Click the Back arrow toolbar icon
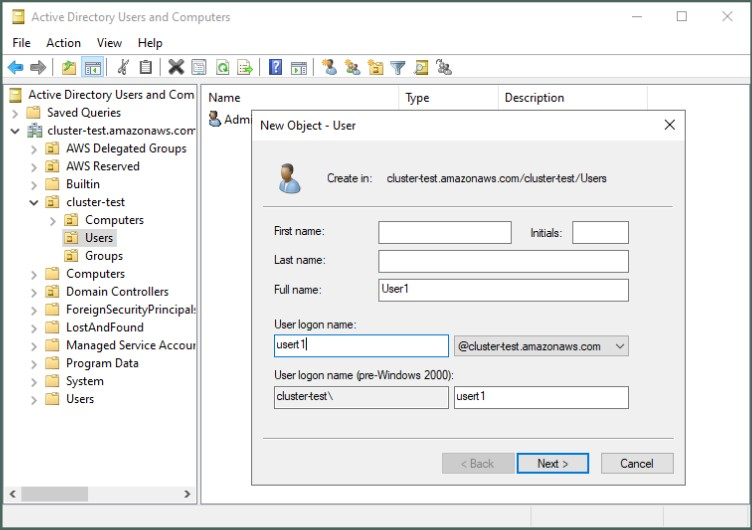The height and width of the screenshot is (530, 752). click(16, 68)
